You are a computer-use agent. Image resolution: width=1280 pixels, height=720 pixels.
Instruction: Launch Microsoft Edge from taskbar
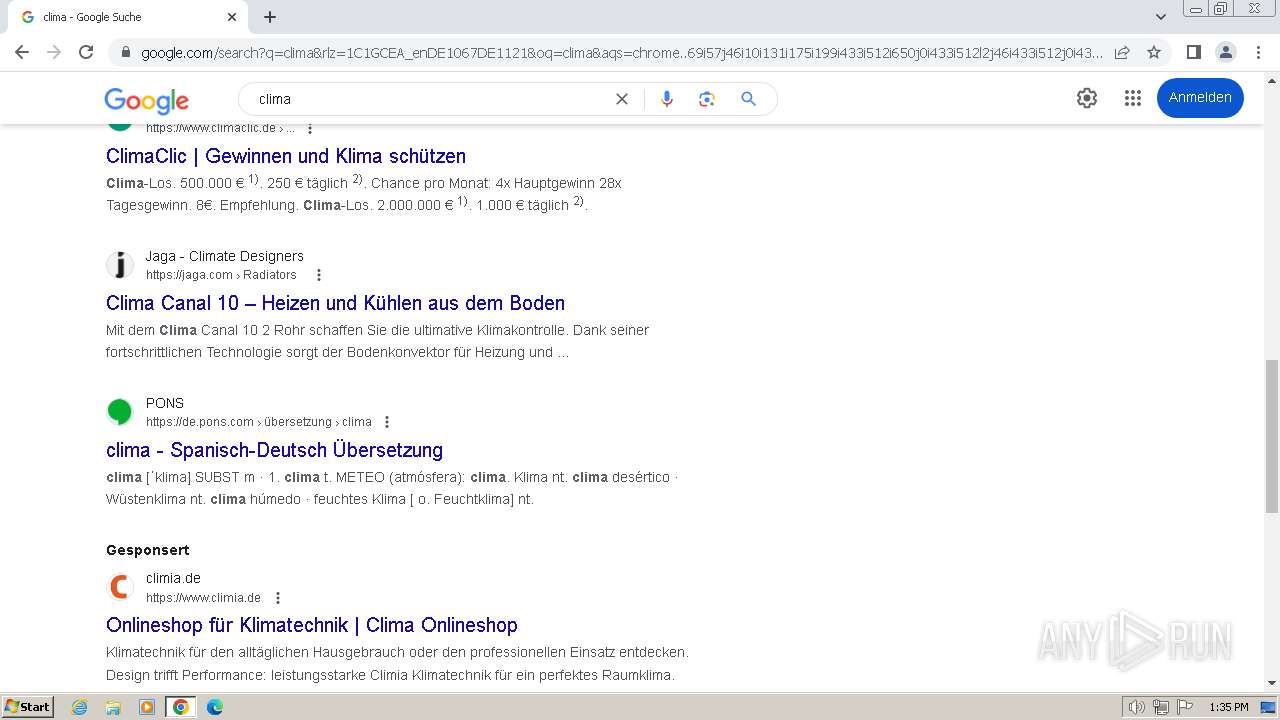[215, 707]
